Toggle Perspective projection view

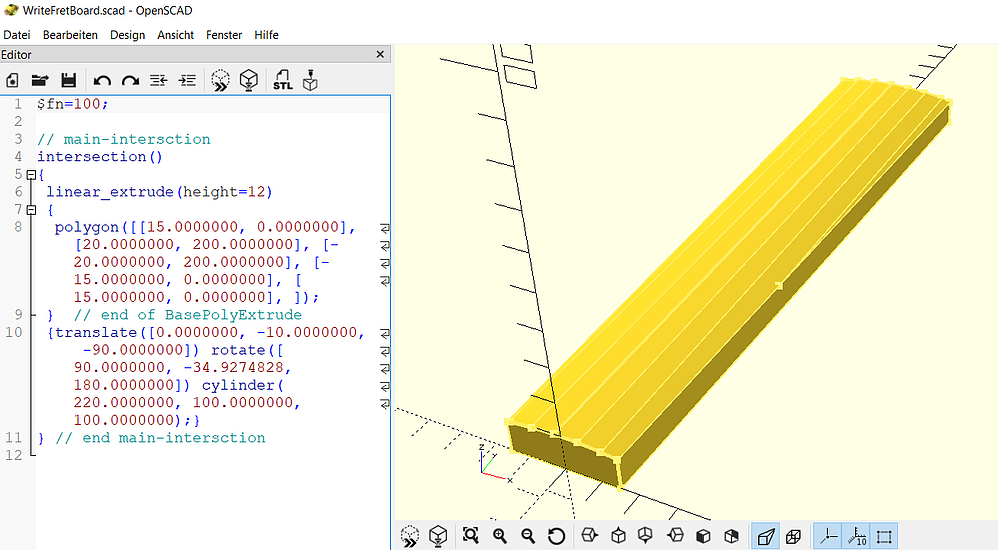pyautogui.click(x=765, y=536)
